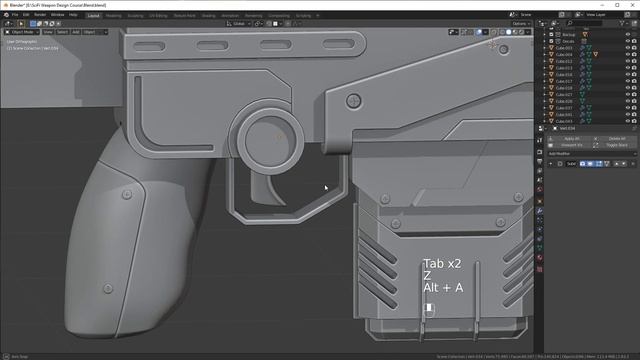Move Subd modifier up in stack
Image resolution: width=640 pixels, height=360 pixels.
[x=617, y=164]
